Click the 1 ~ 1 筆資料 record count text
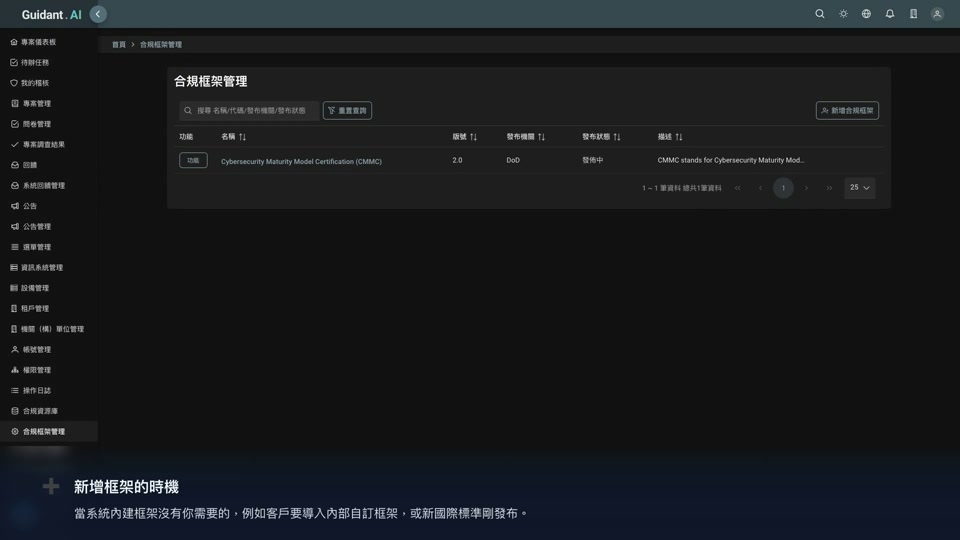This screenshot has height=540, width=960. (x=681, y=188)
